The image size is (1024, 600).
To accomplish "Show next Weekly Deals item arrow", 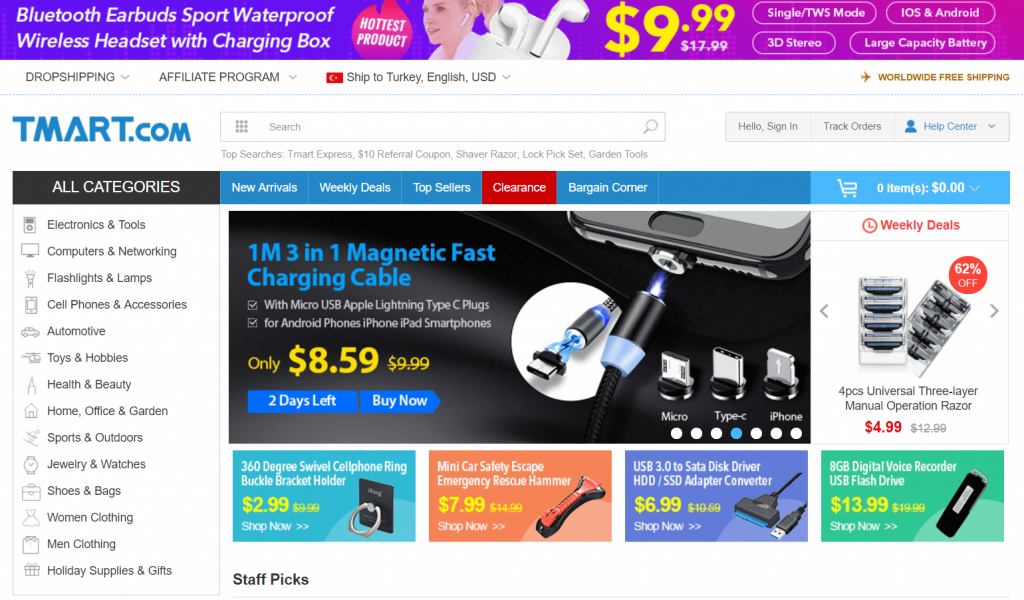I will click(x=994, y=311).
